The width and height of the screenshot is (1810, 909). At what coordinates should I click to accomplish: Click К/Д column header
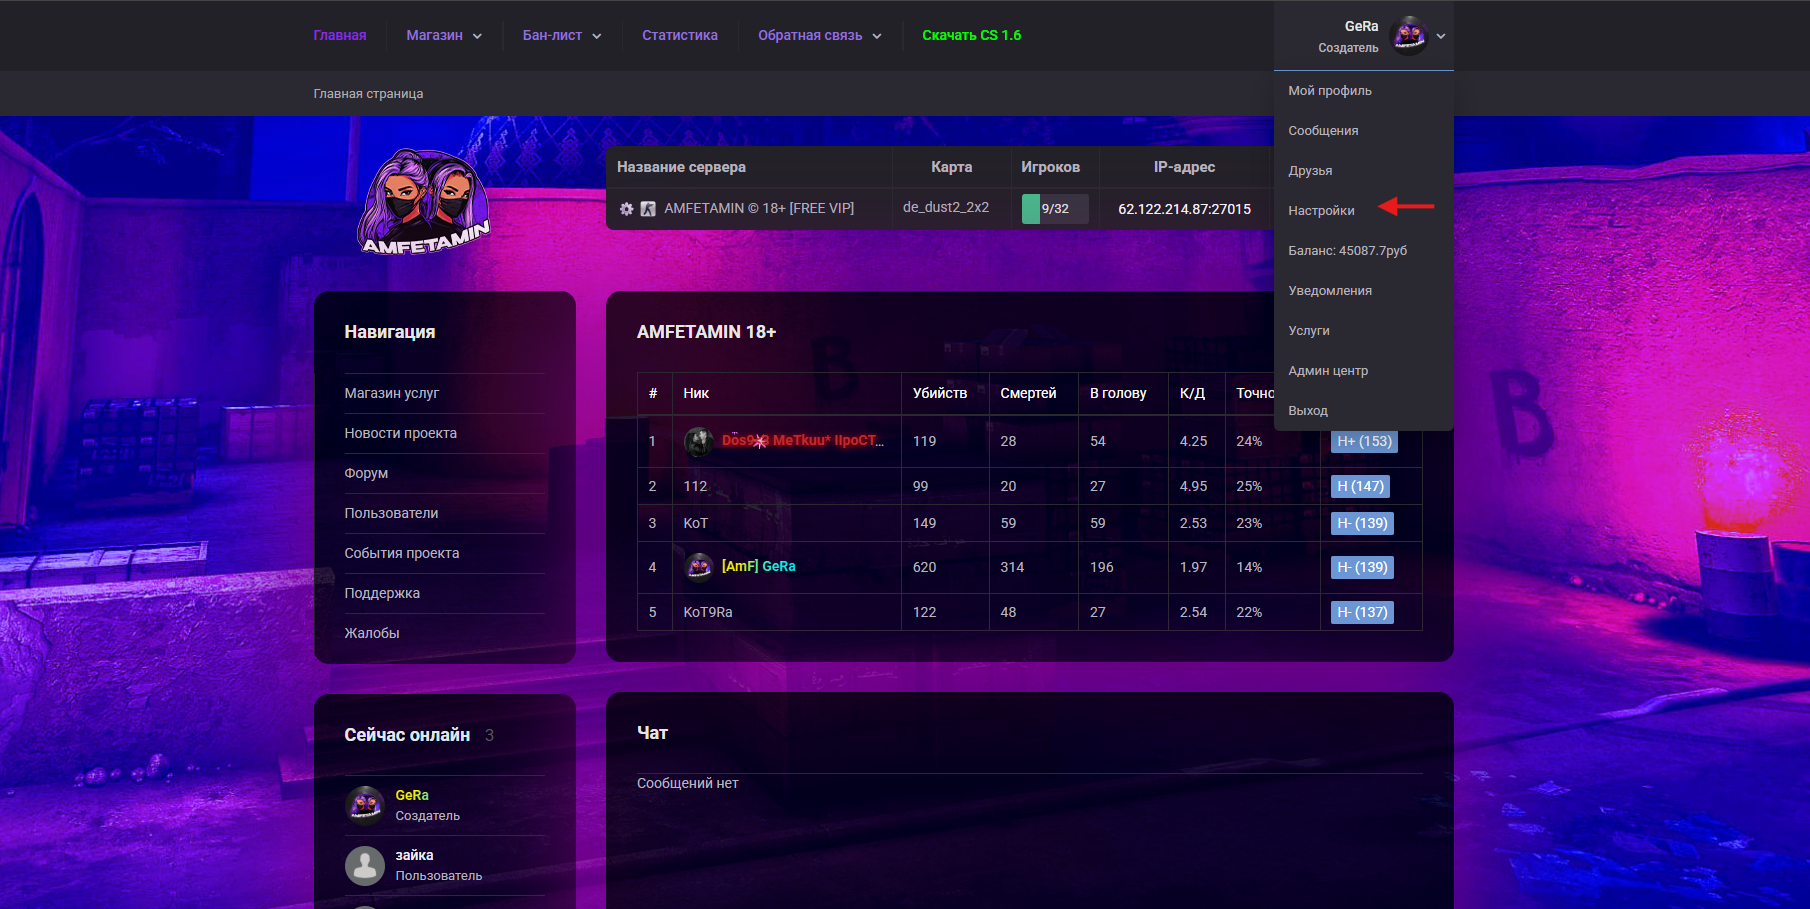[1192, 394]
